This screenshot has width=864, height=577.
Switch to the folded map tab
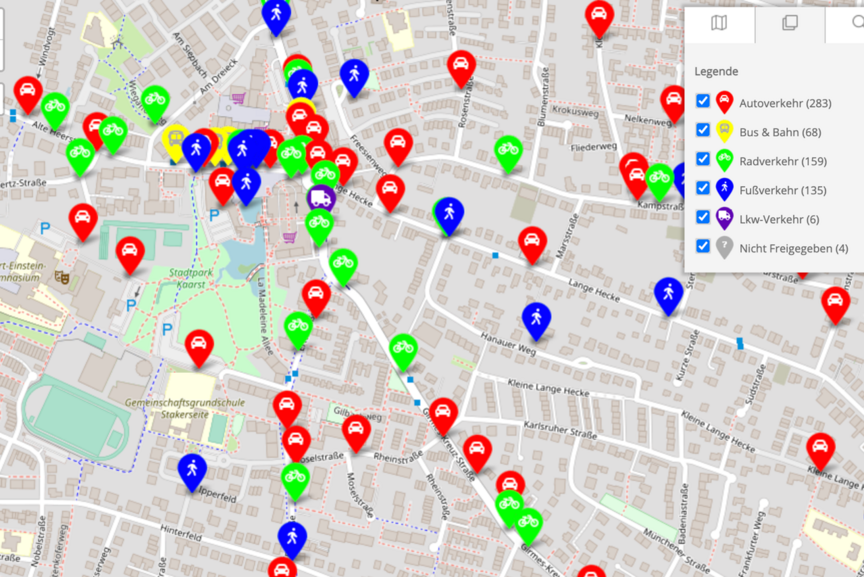(719, 23)
